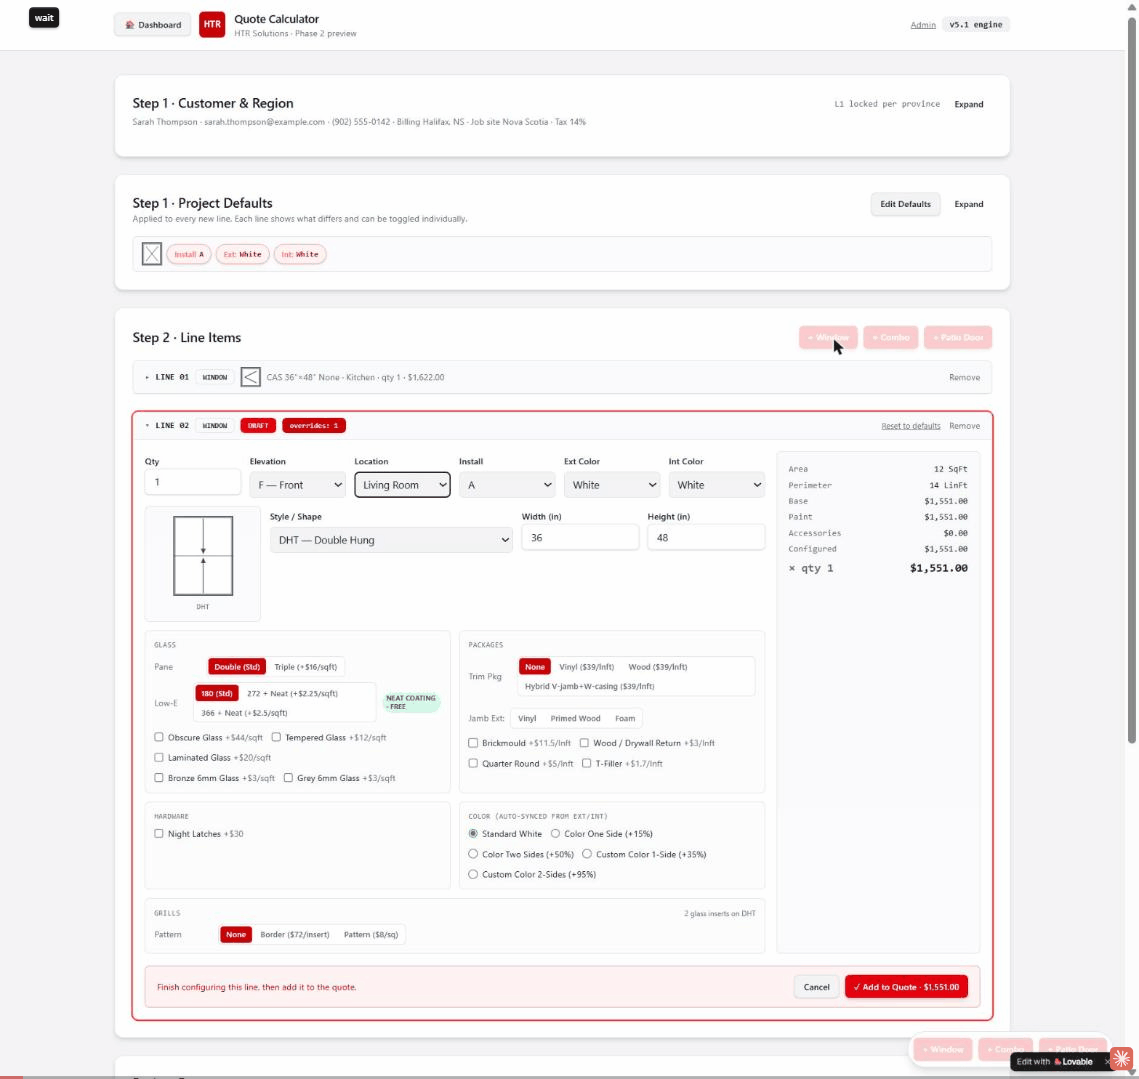Click Add to Quote $1,551.00
The image size is (1139, 1079).
pos(906,987)
